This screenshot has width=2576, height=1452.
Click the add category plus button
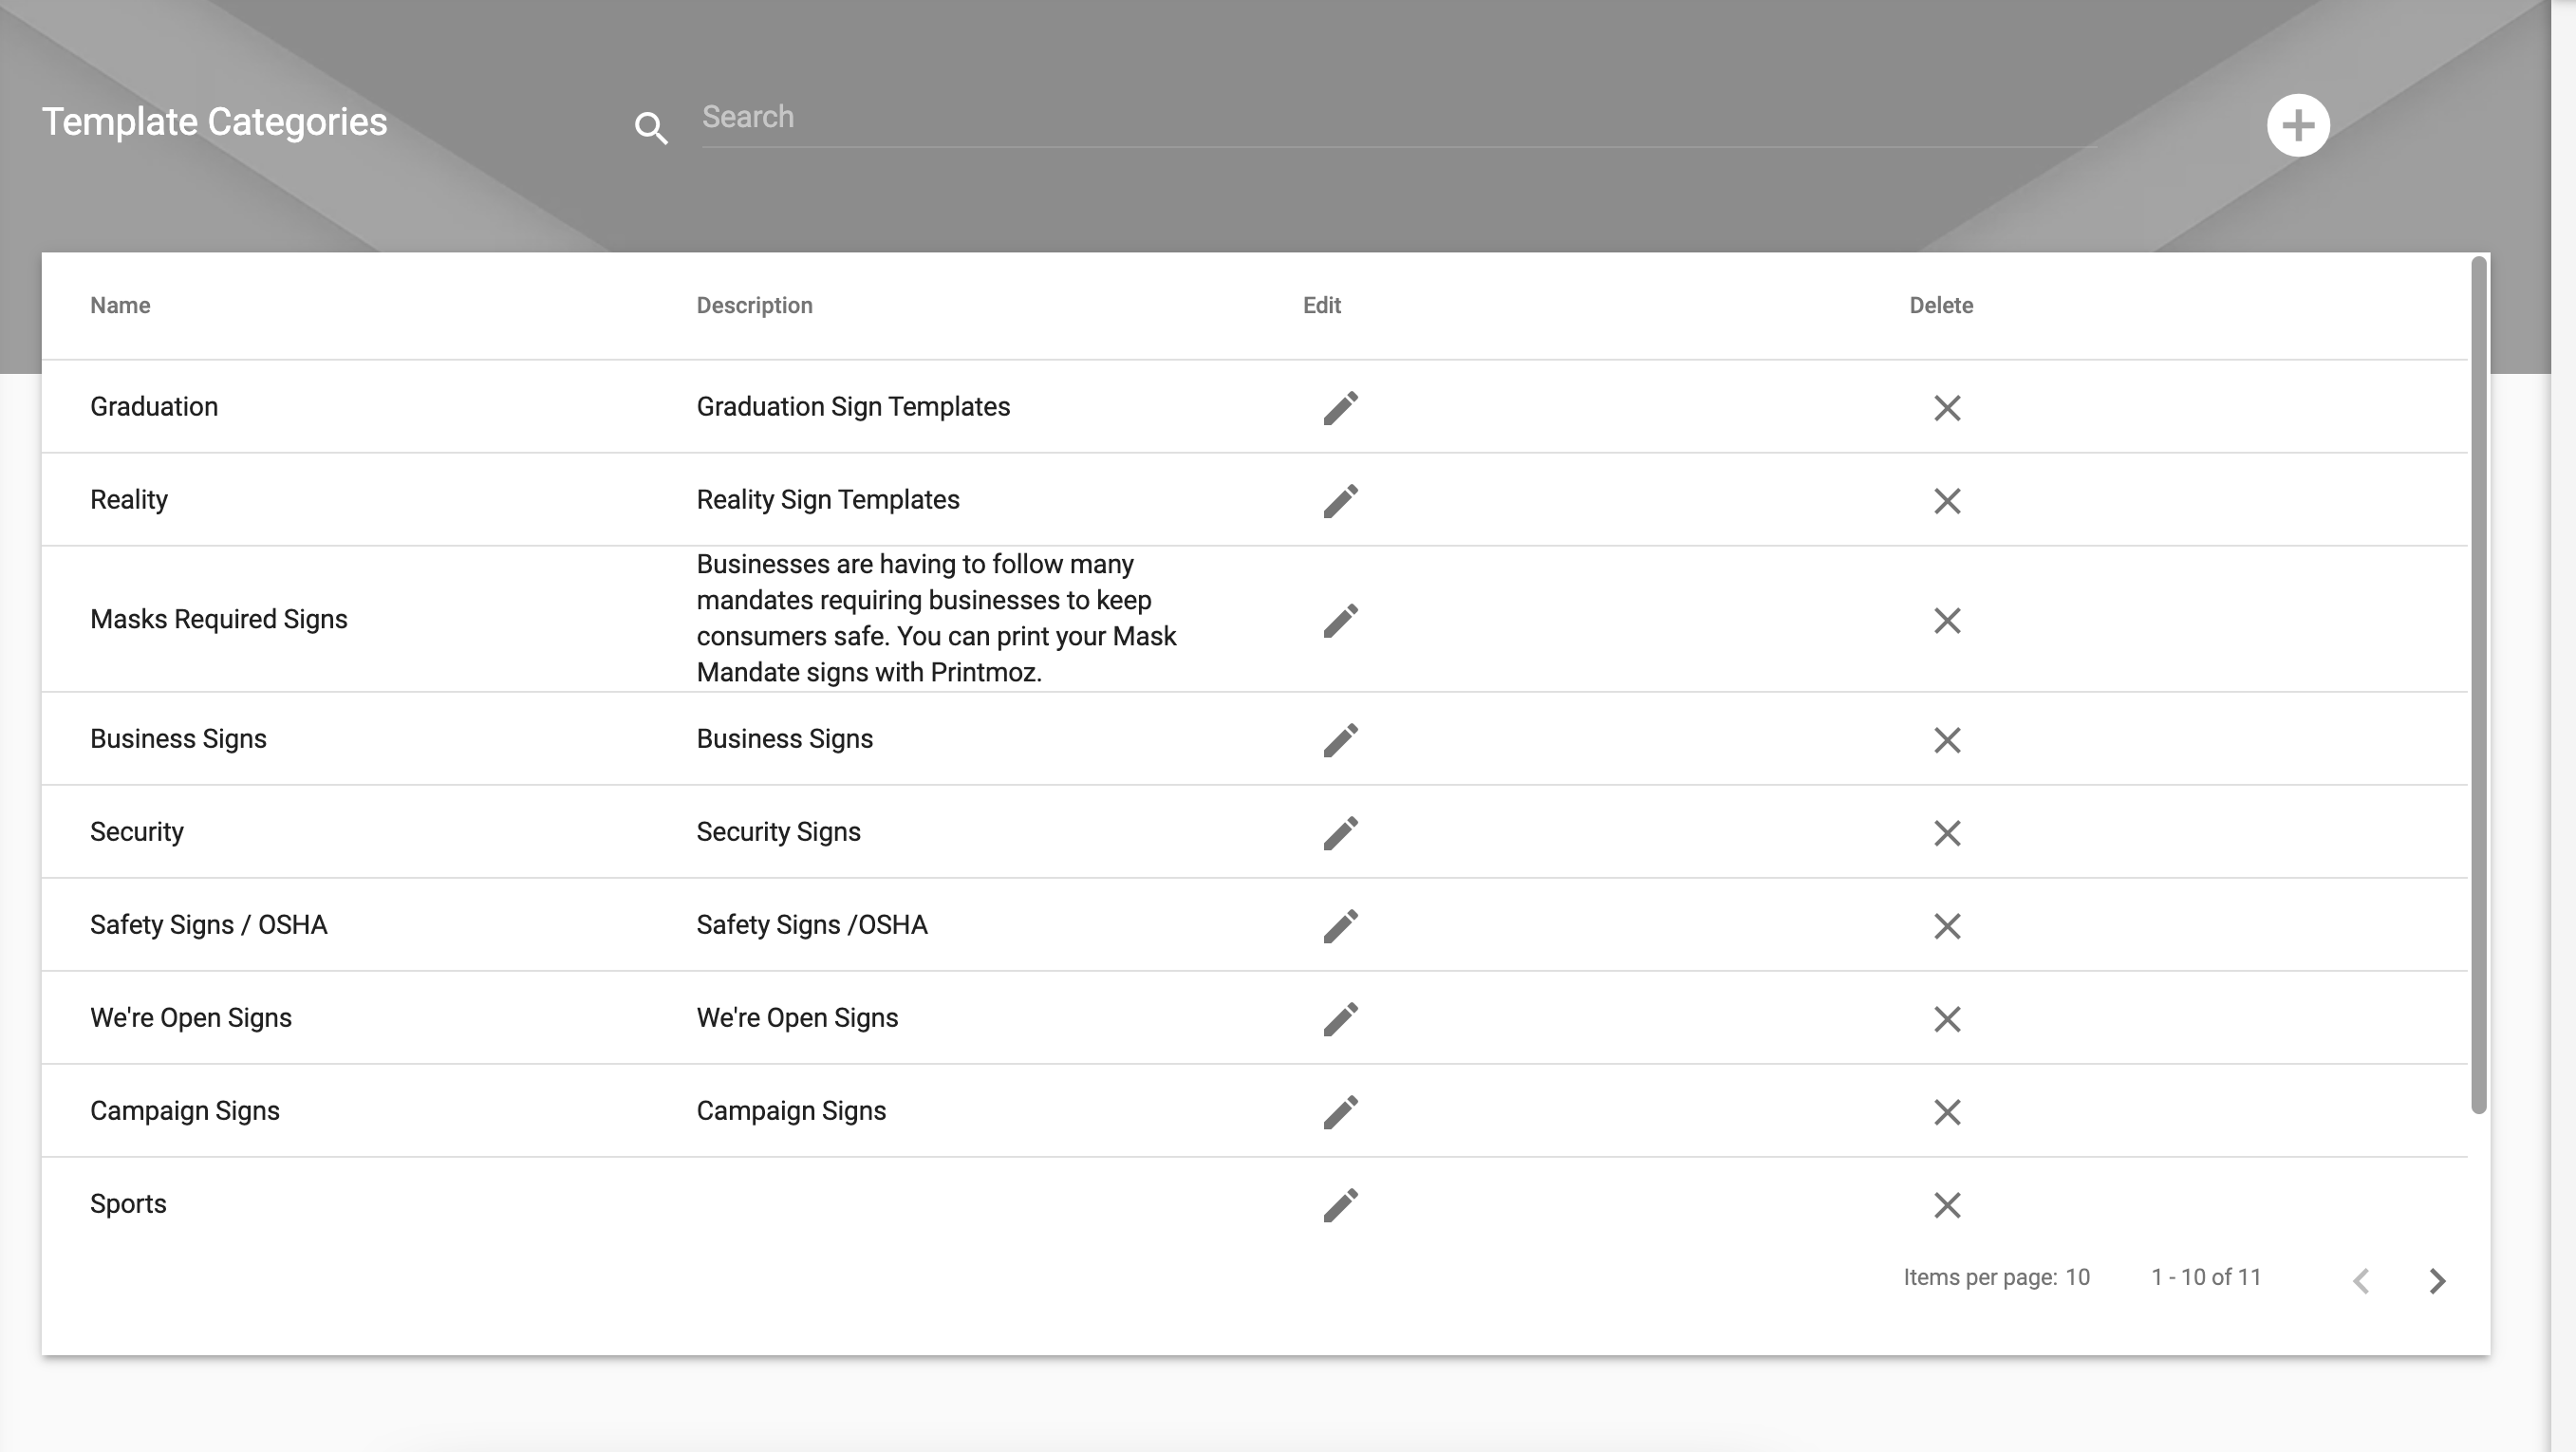click(x=2297, y=125)
